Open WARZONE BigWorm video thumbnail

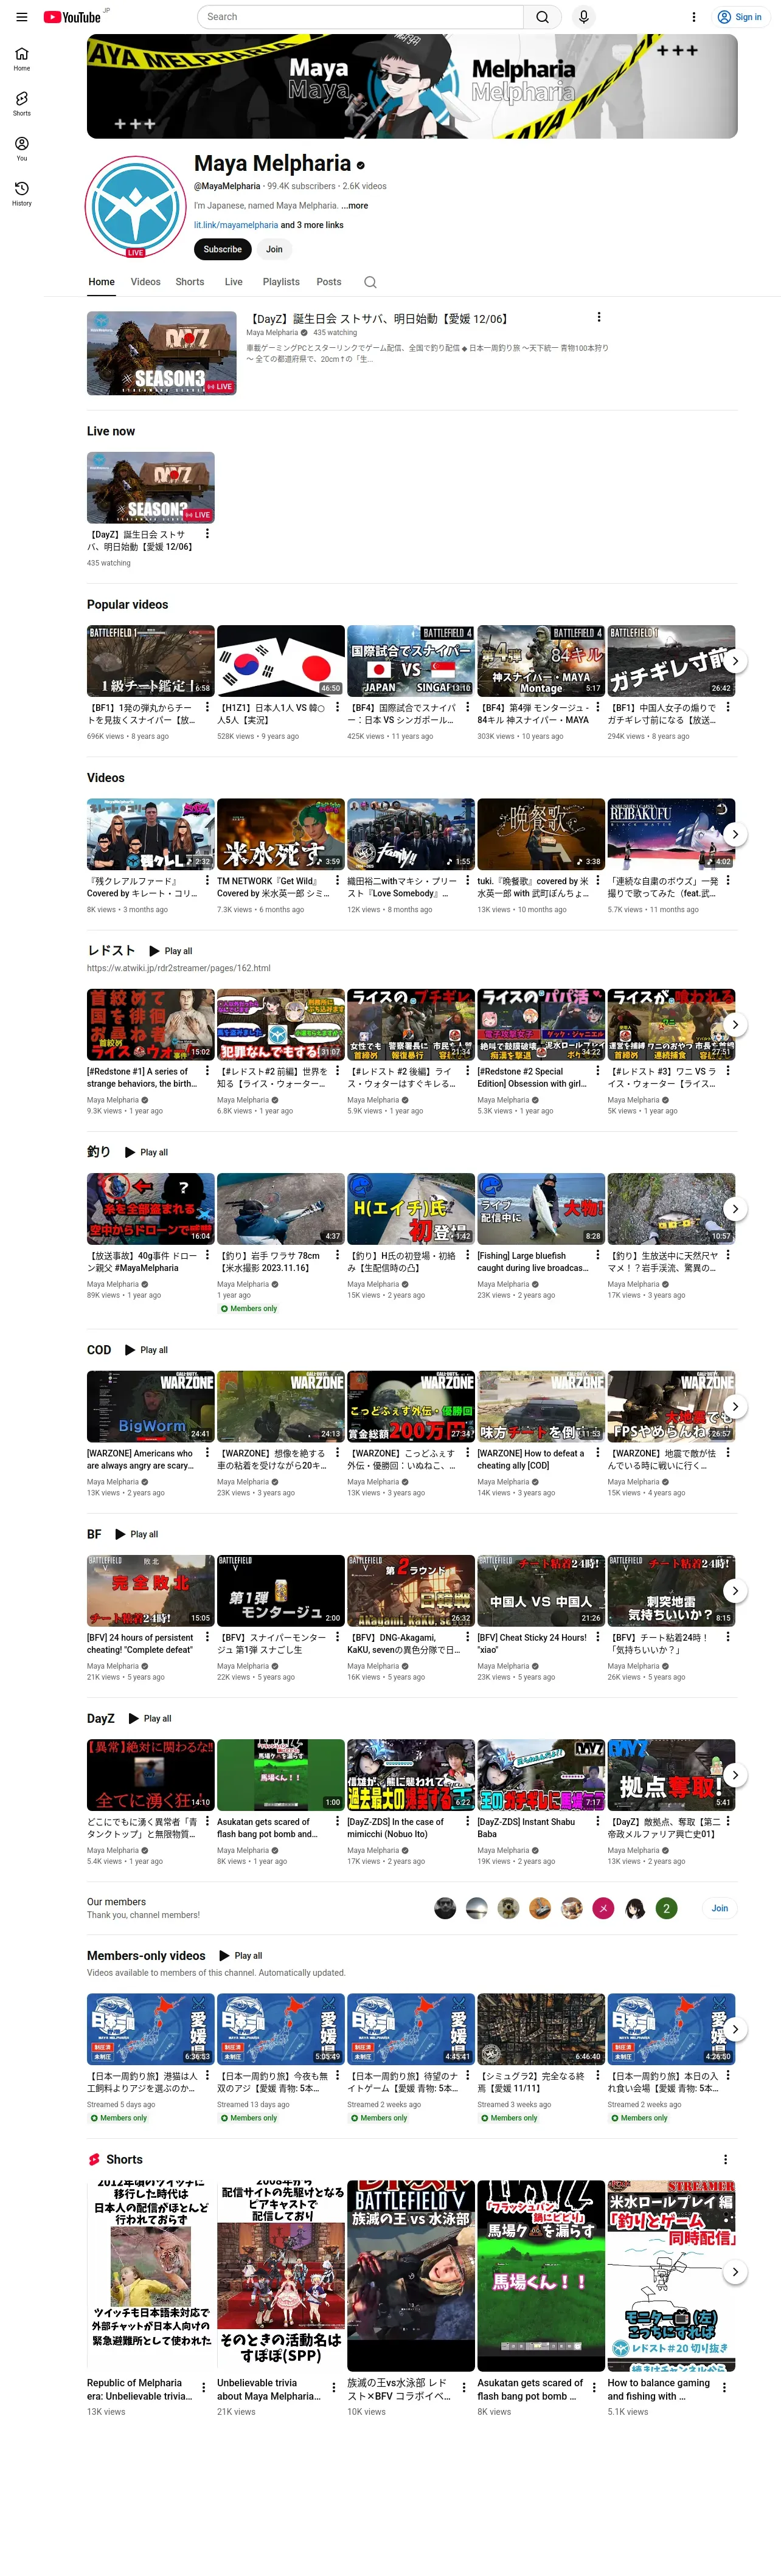(x=150, y=1406)
